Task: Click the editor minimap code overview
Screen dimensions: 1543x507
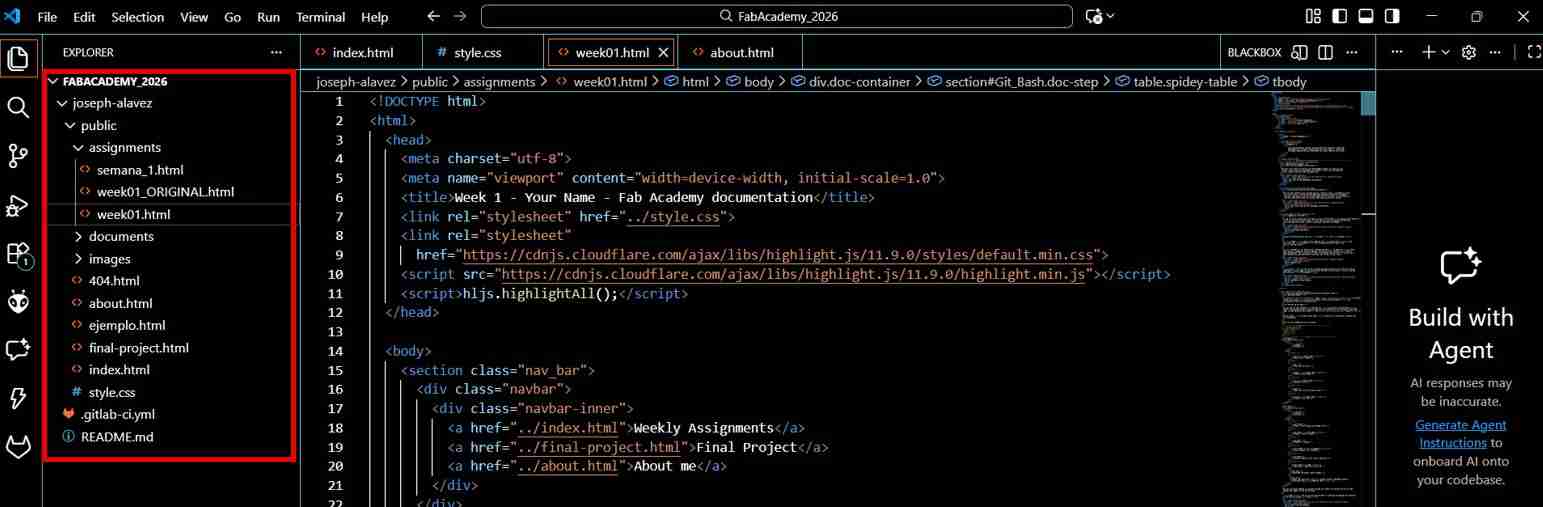Action: click(1319, 300)
